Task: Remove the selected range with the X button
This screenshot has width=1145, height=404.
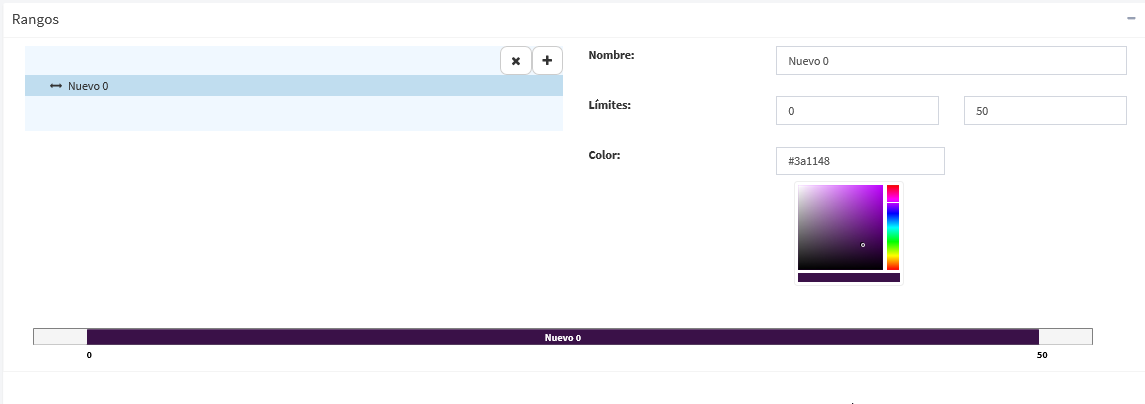Action: point(516,61)
